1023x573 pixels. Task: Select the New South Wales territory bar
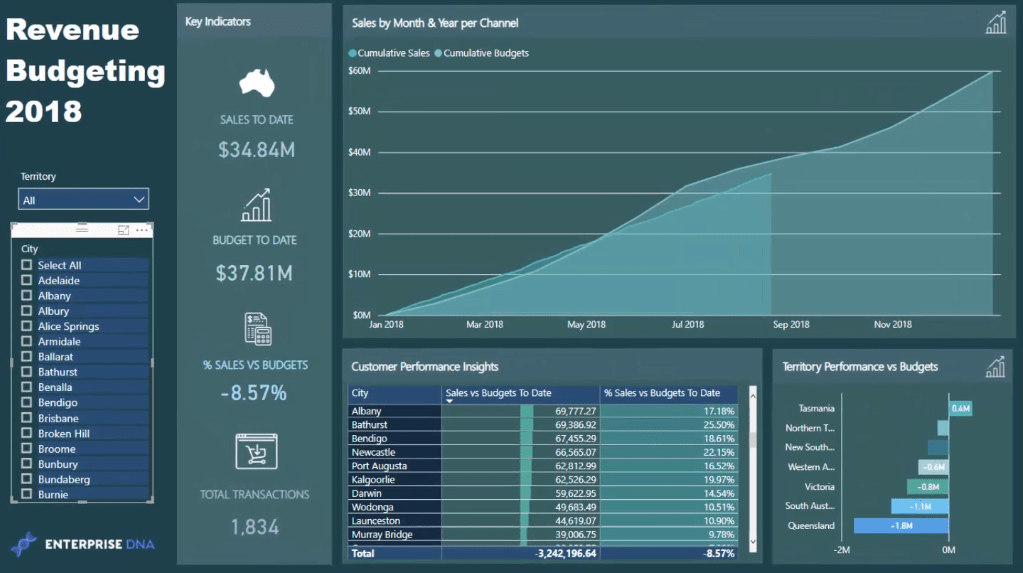click(x=938, y=448)
